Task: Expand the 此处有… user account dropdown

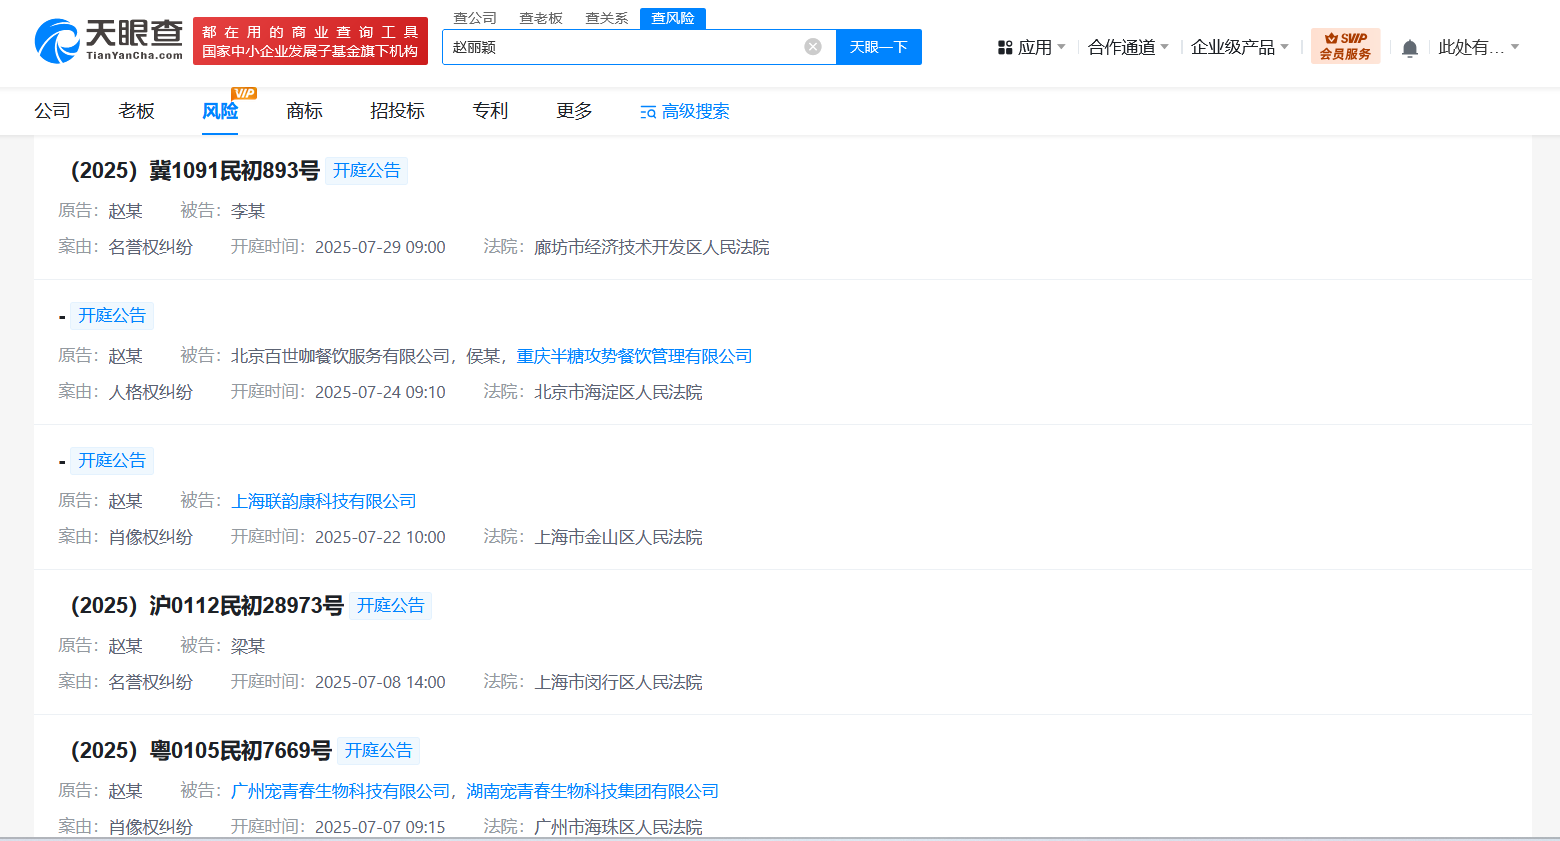Action: [1478, 47]
